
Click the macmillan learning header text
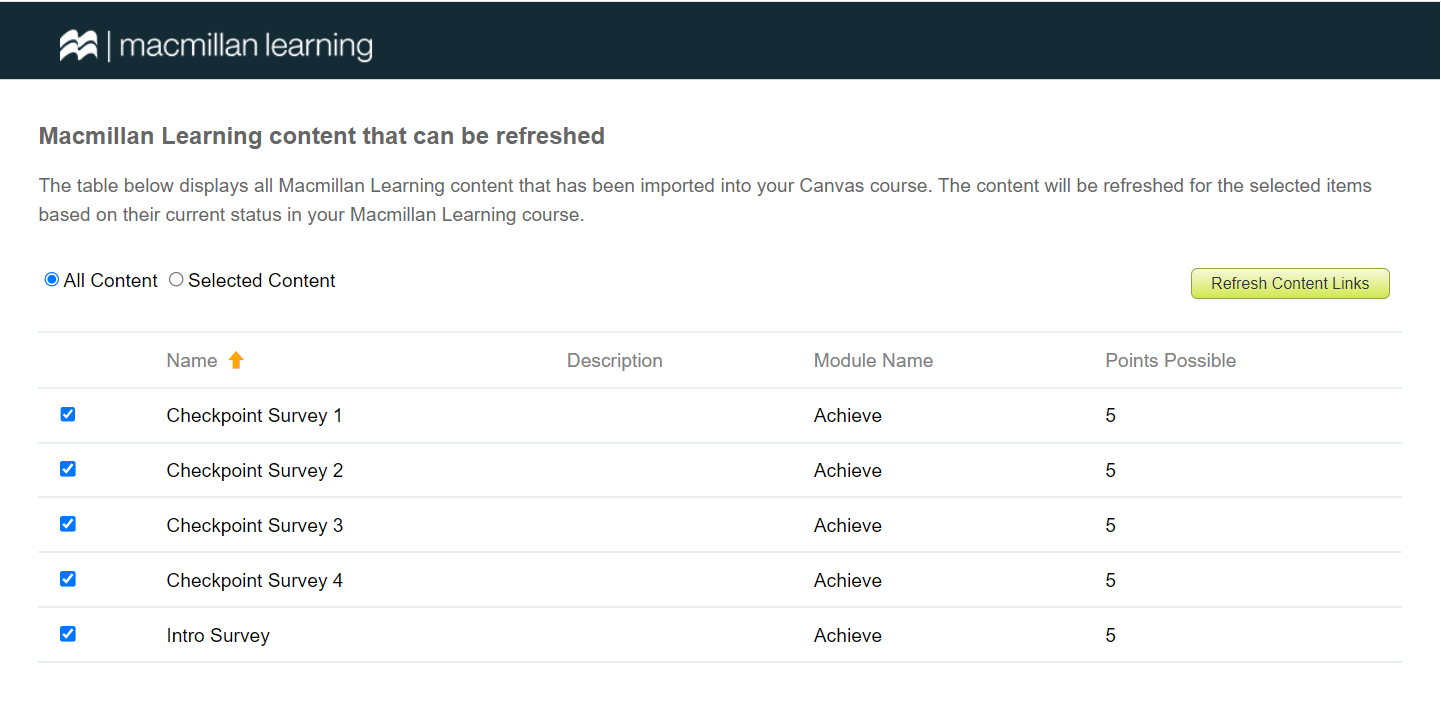(246, 42)
